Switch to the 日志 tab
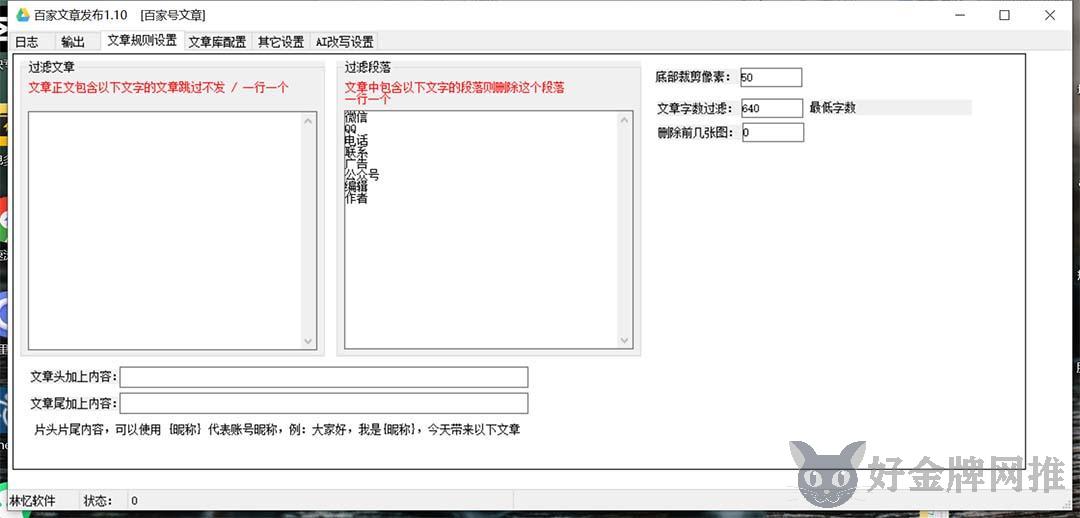This screenshot has height=518, width=1080. [27, 41]
